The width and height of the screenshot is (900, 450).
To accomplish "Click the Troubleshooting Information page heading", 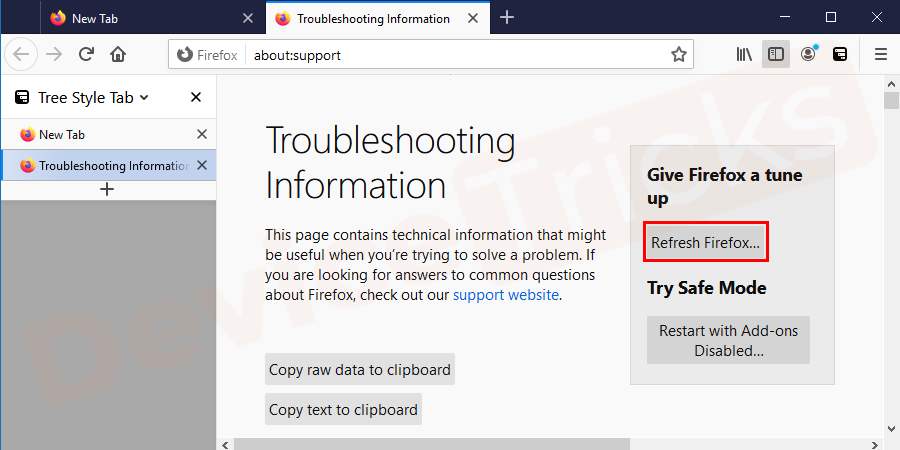I will click(390, 162).
